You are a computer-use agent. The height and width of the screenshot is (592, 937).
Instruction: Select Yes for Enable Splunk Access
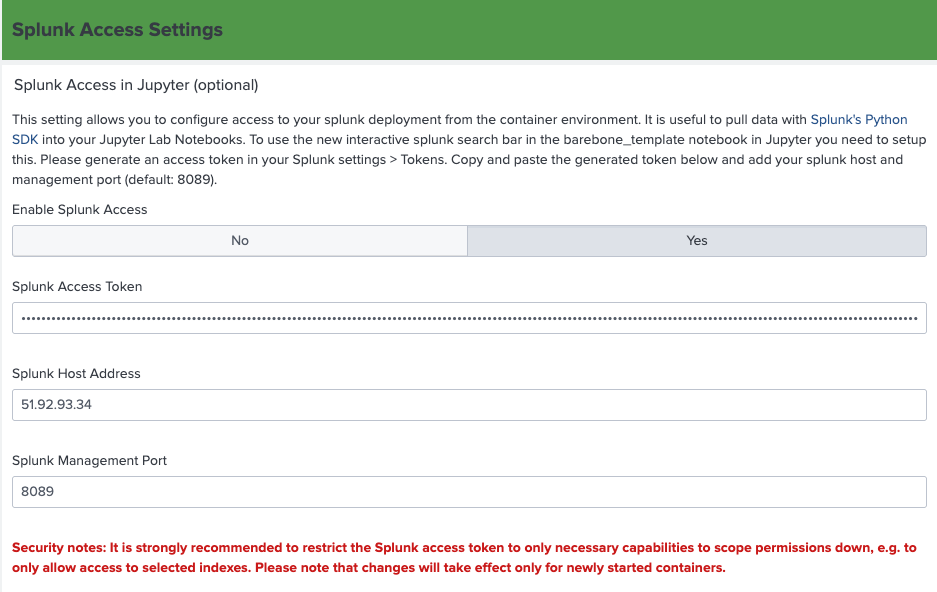click(697, 241)
